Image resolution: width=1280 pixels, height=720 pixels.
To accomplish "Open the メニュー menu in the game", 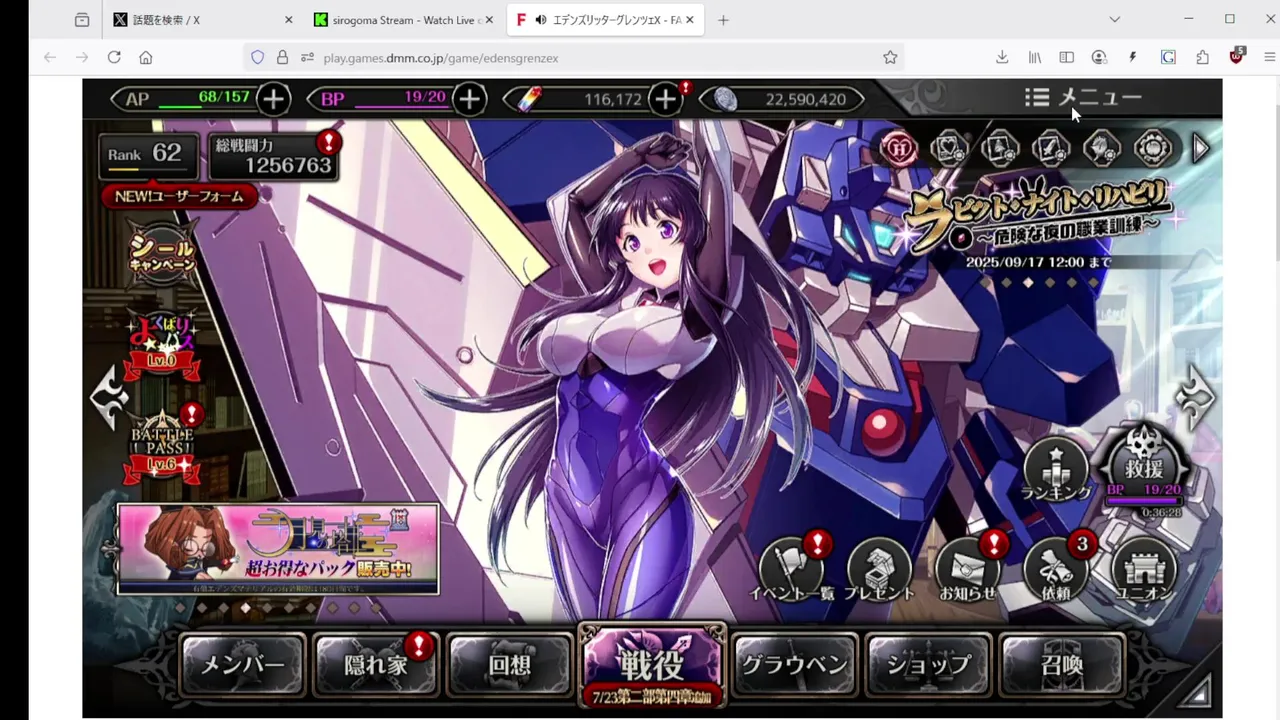I will point(1083,97).
